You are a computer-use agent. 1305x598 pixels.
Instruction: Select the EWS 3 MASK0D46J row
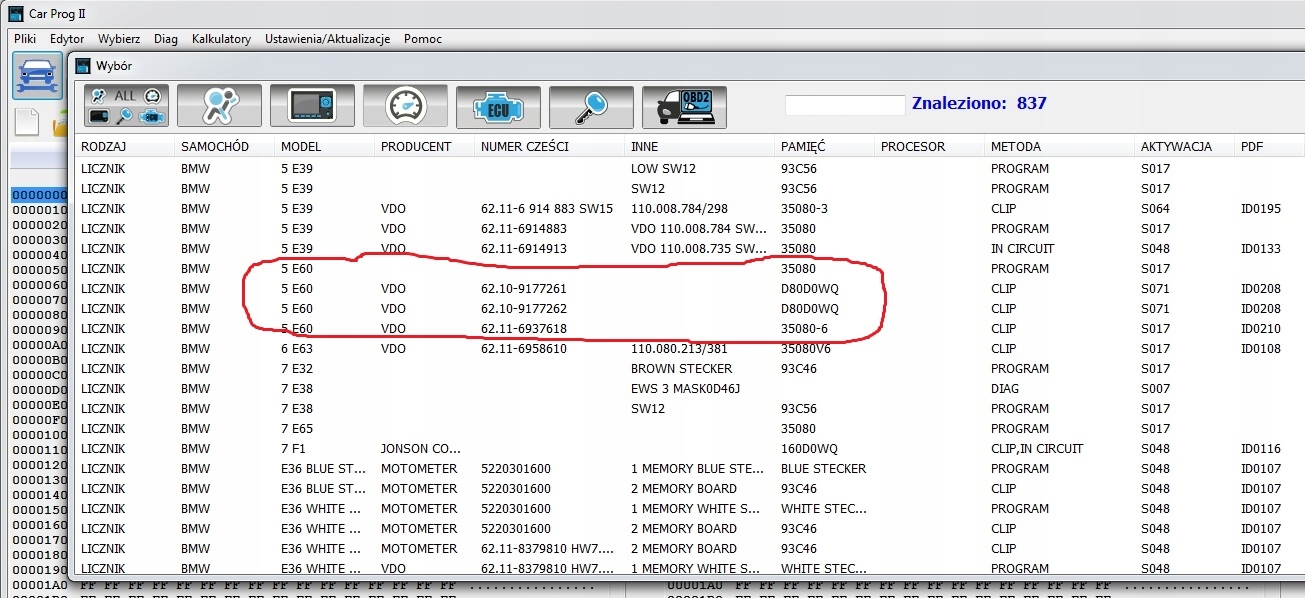click(x=690, y=388)
